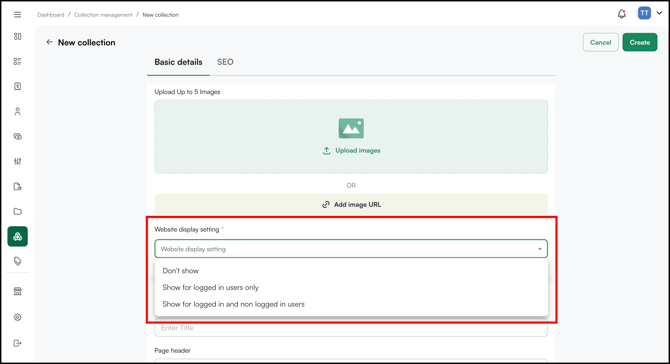
Task: Open the tag sidebar icon
Action: click(18, 261)
